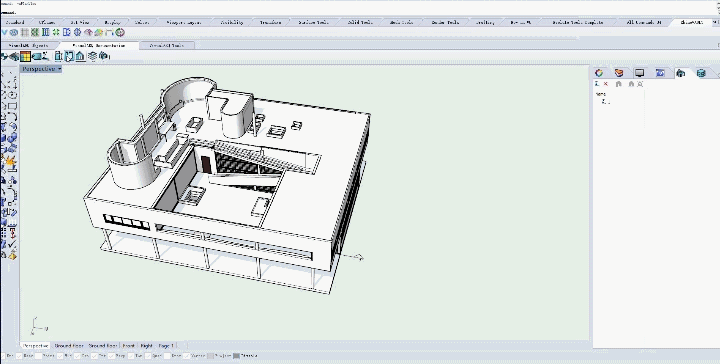Viewport: 720px width, 364px height.
Task: Open the Transform toolbar tab
Action: click(270, 22)
